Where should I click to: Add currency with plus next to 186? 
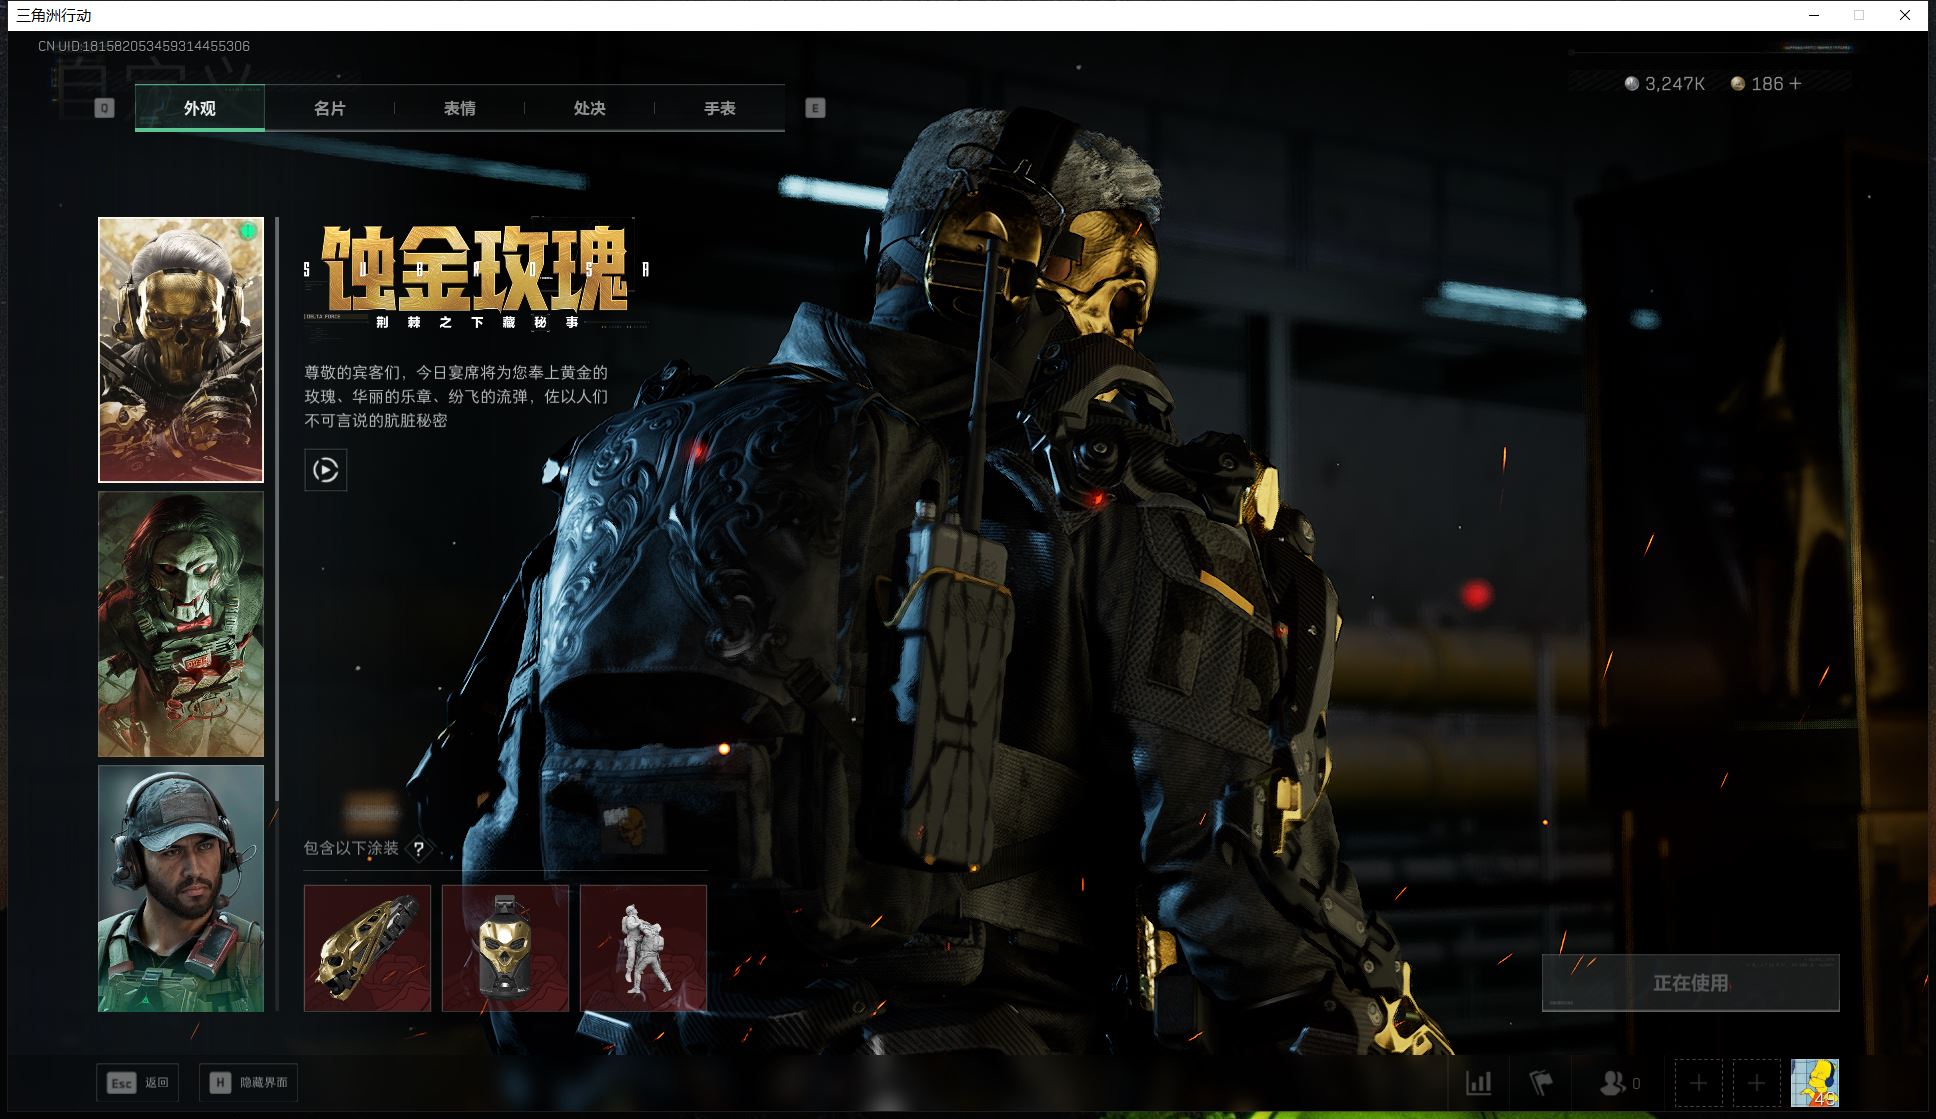coord(1795,84)
